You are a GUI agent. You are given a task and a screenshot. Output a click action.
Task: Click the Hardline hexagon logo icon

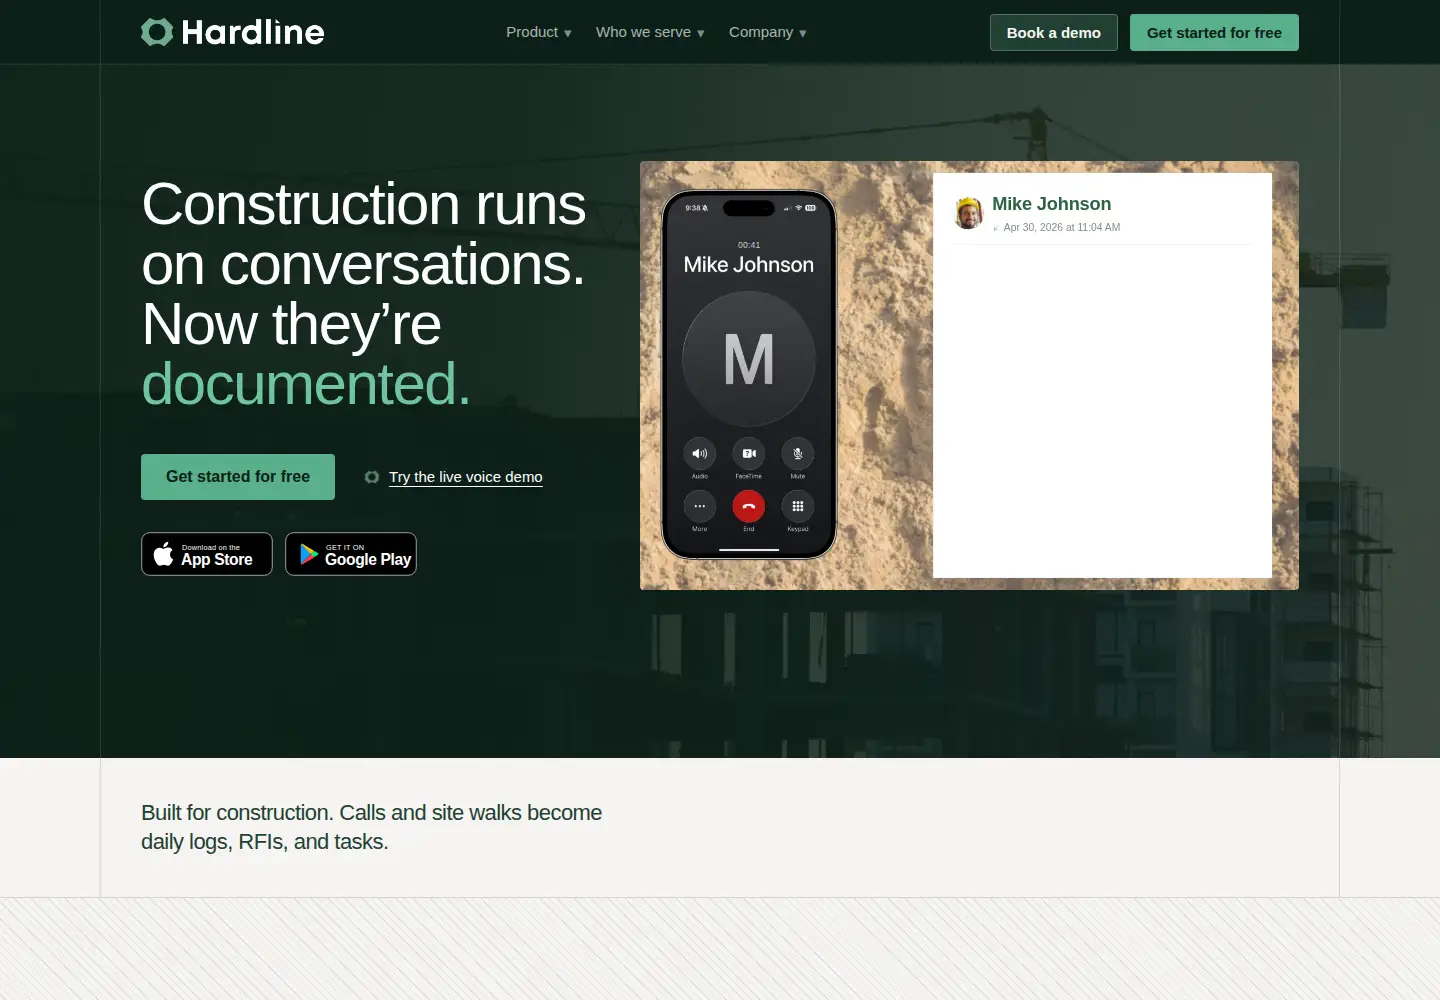click(157, 32)
